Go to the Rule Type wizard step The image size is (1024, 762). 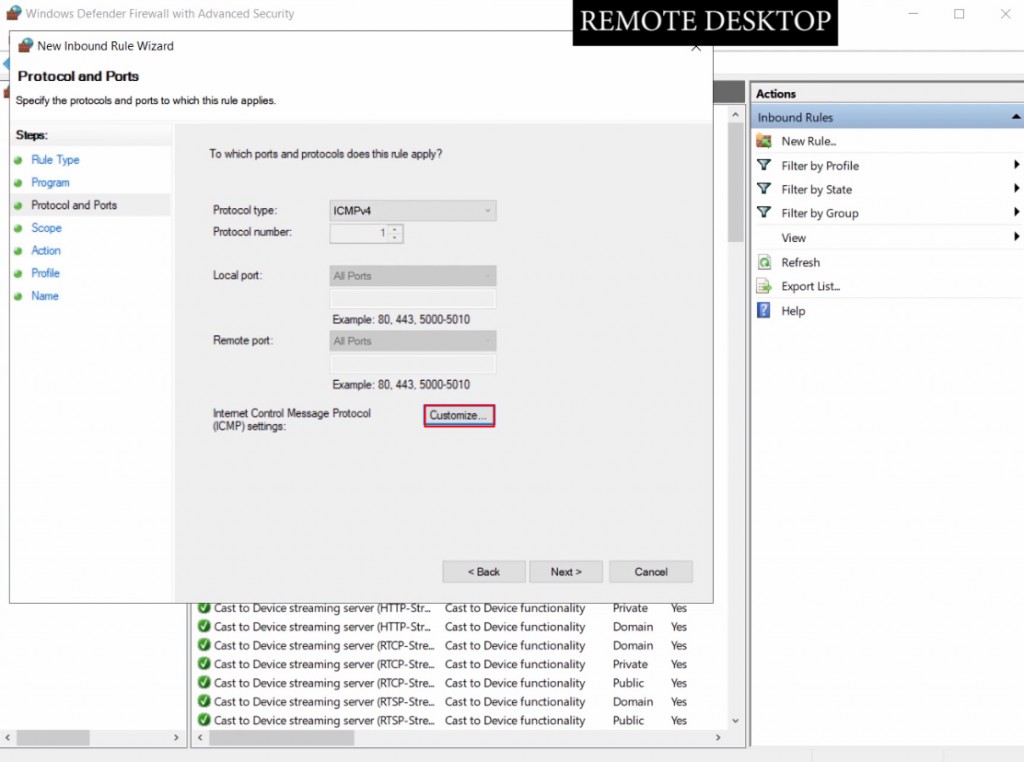(55, 160)
